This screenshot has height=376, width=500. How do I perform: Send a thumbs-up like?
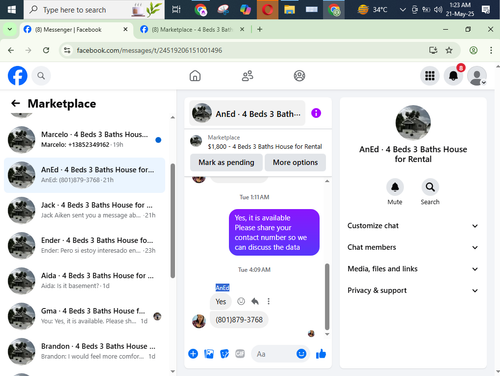321,354
